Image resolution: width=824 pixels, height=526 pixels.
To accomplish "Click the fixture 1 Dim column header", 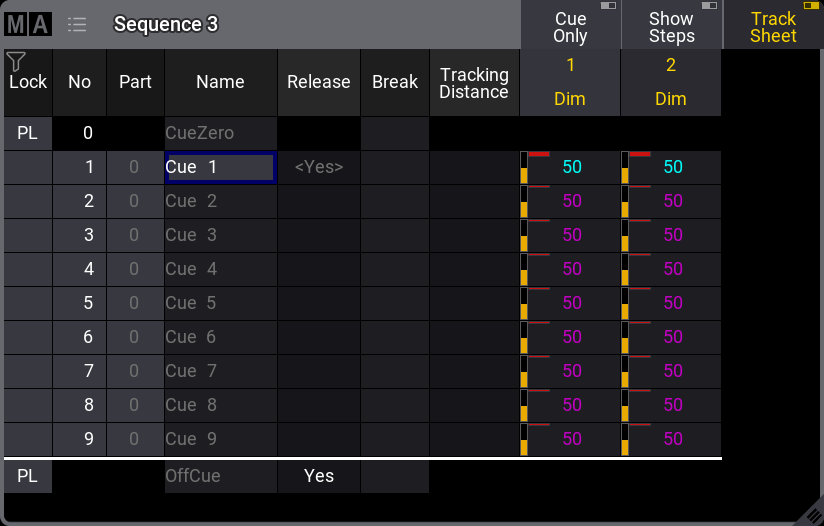I will pos(570,83).
